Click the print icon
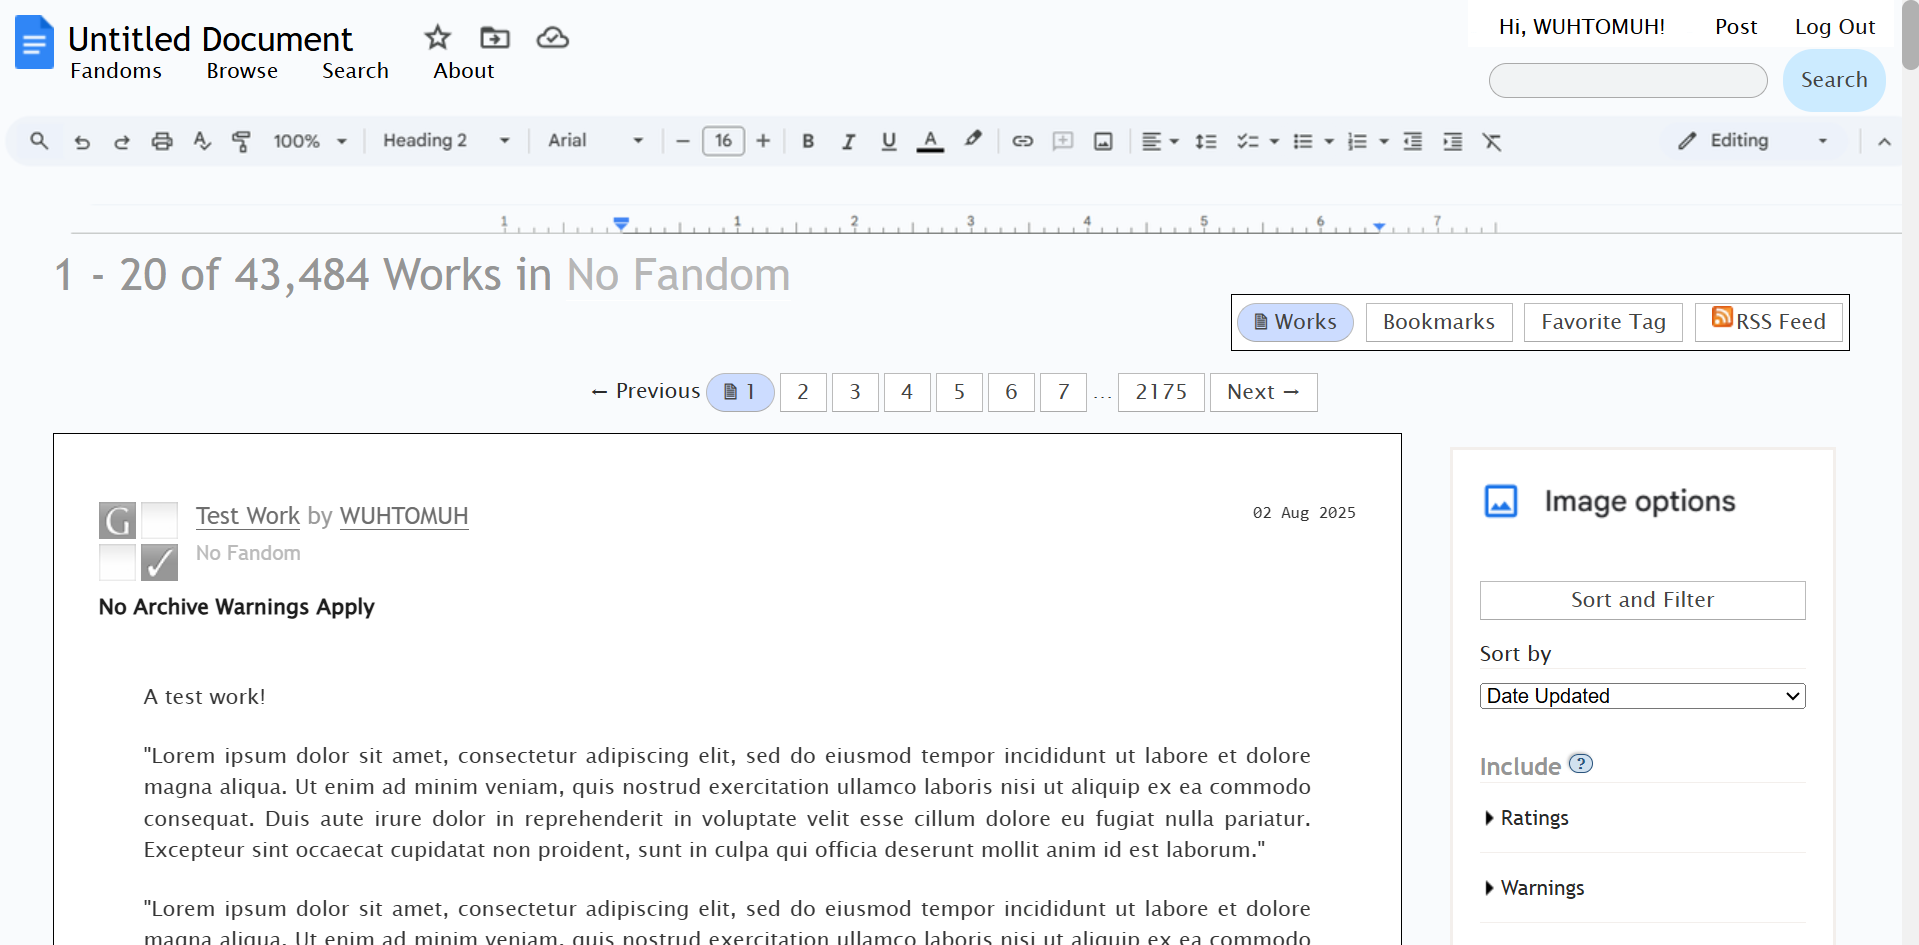Viewport: 1919px width, 945px height. coord(162,141)
